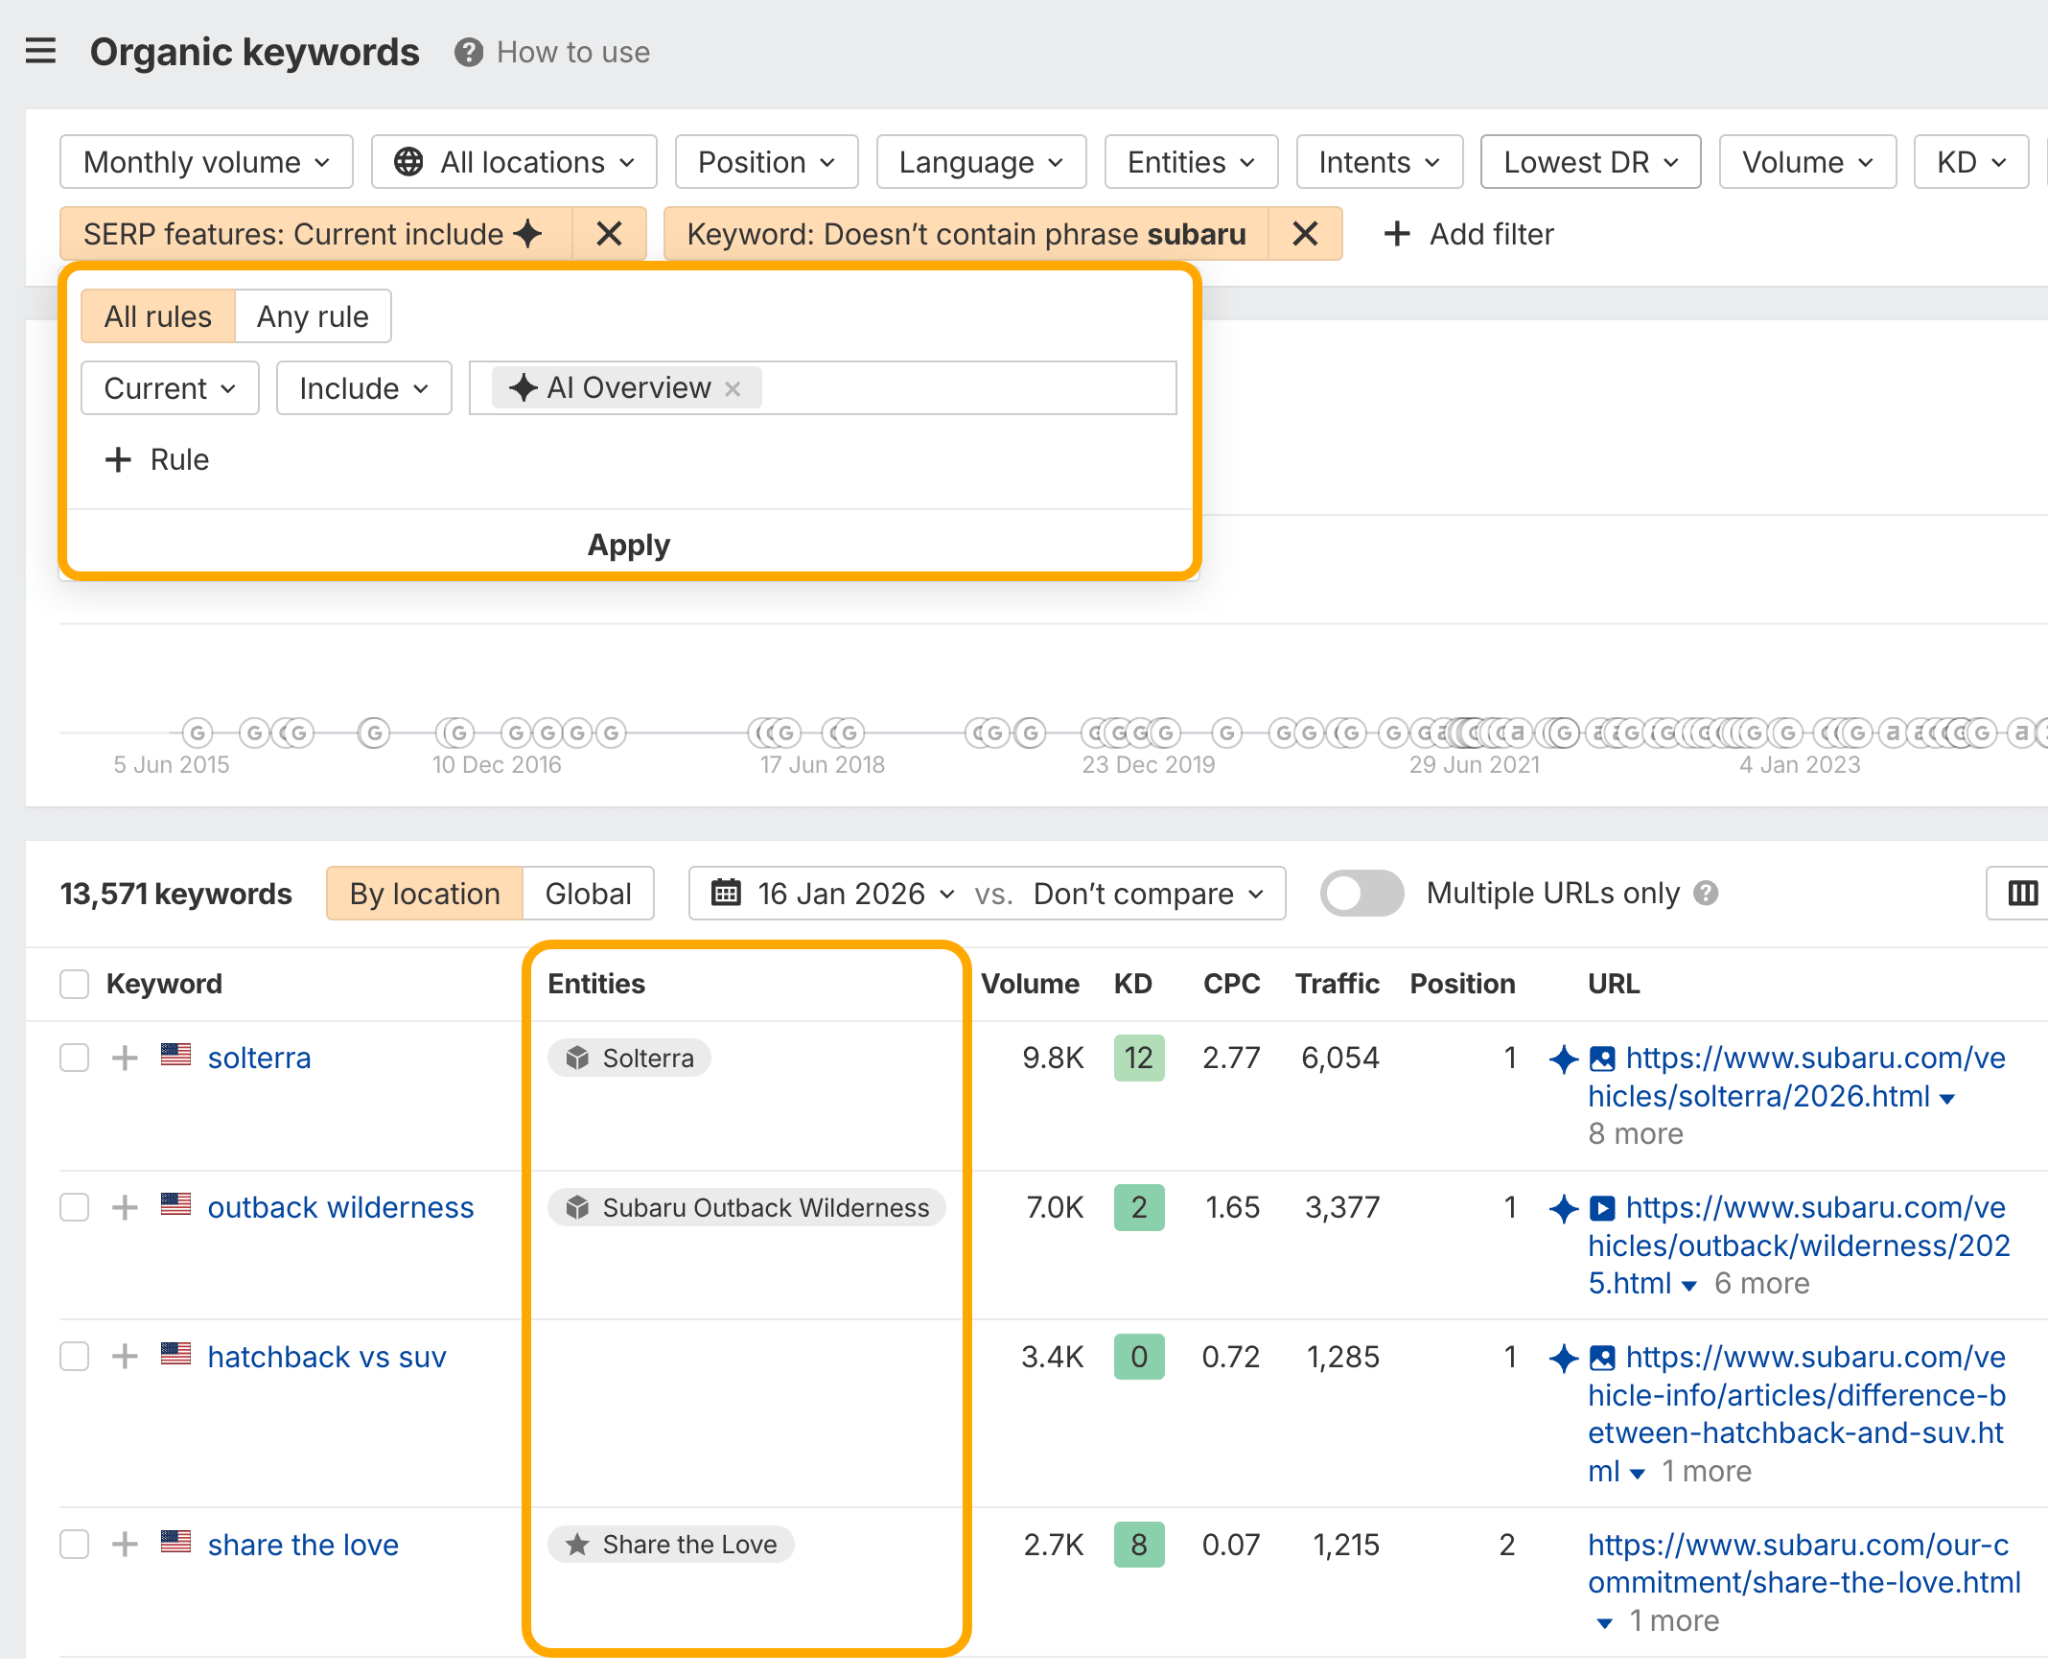
Task: Click the globe icon on All locations filter
Action: click(x=410, y=161)
